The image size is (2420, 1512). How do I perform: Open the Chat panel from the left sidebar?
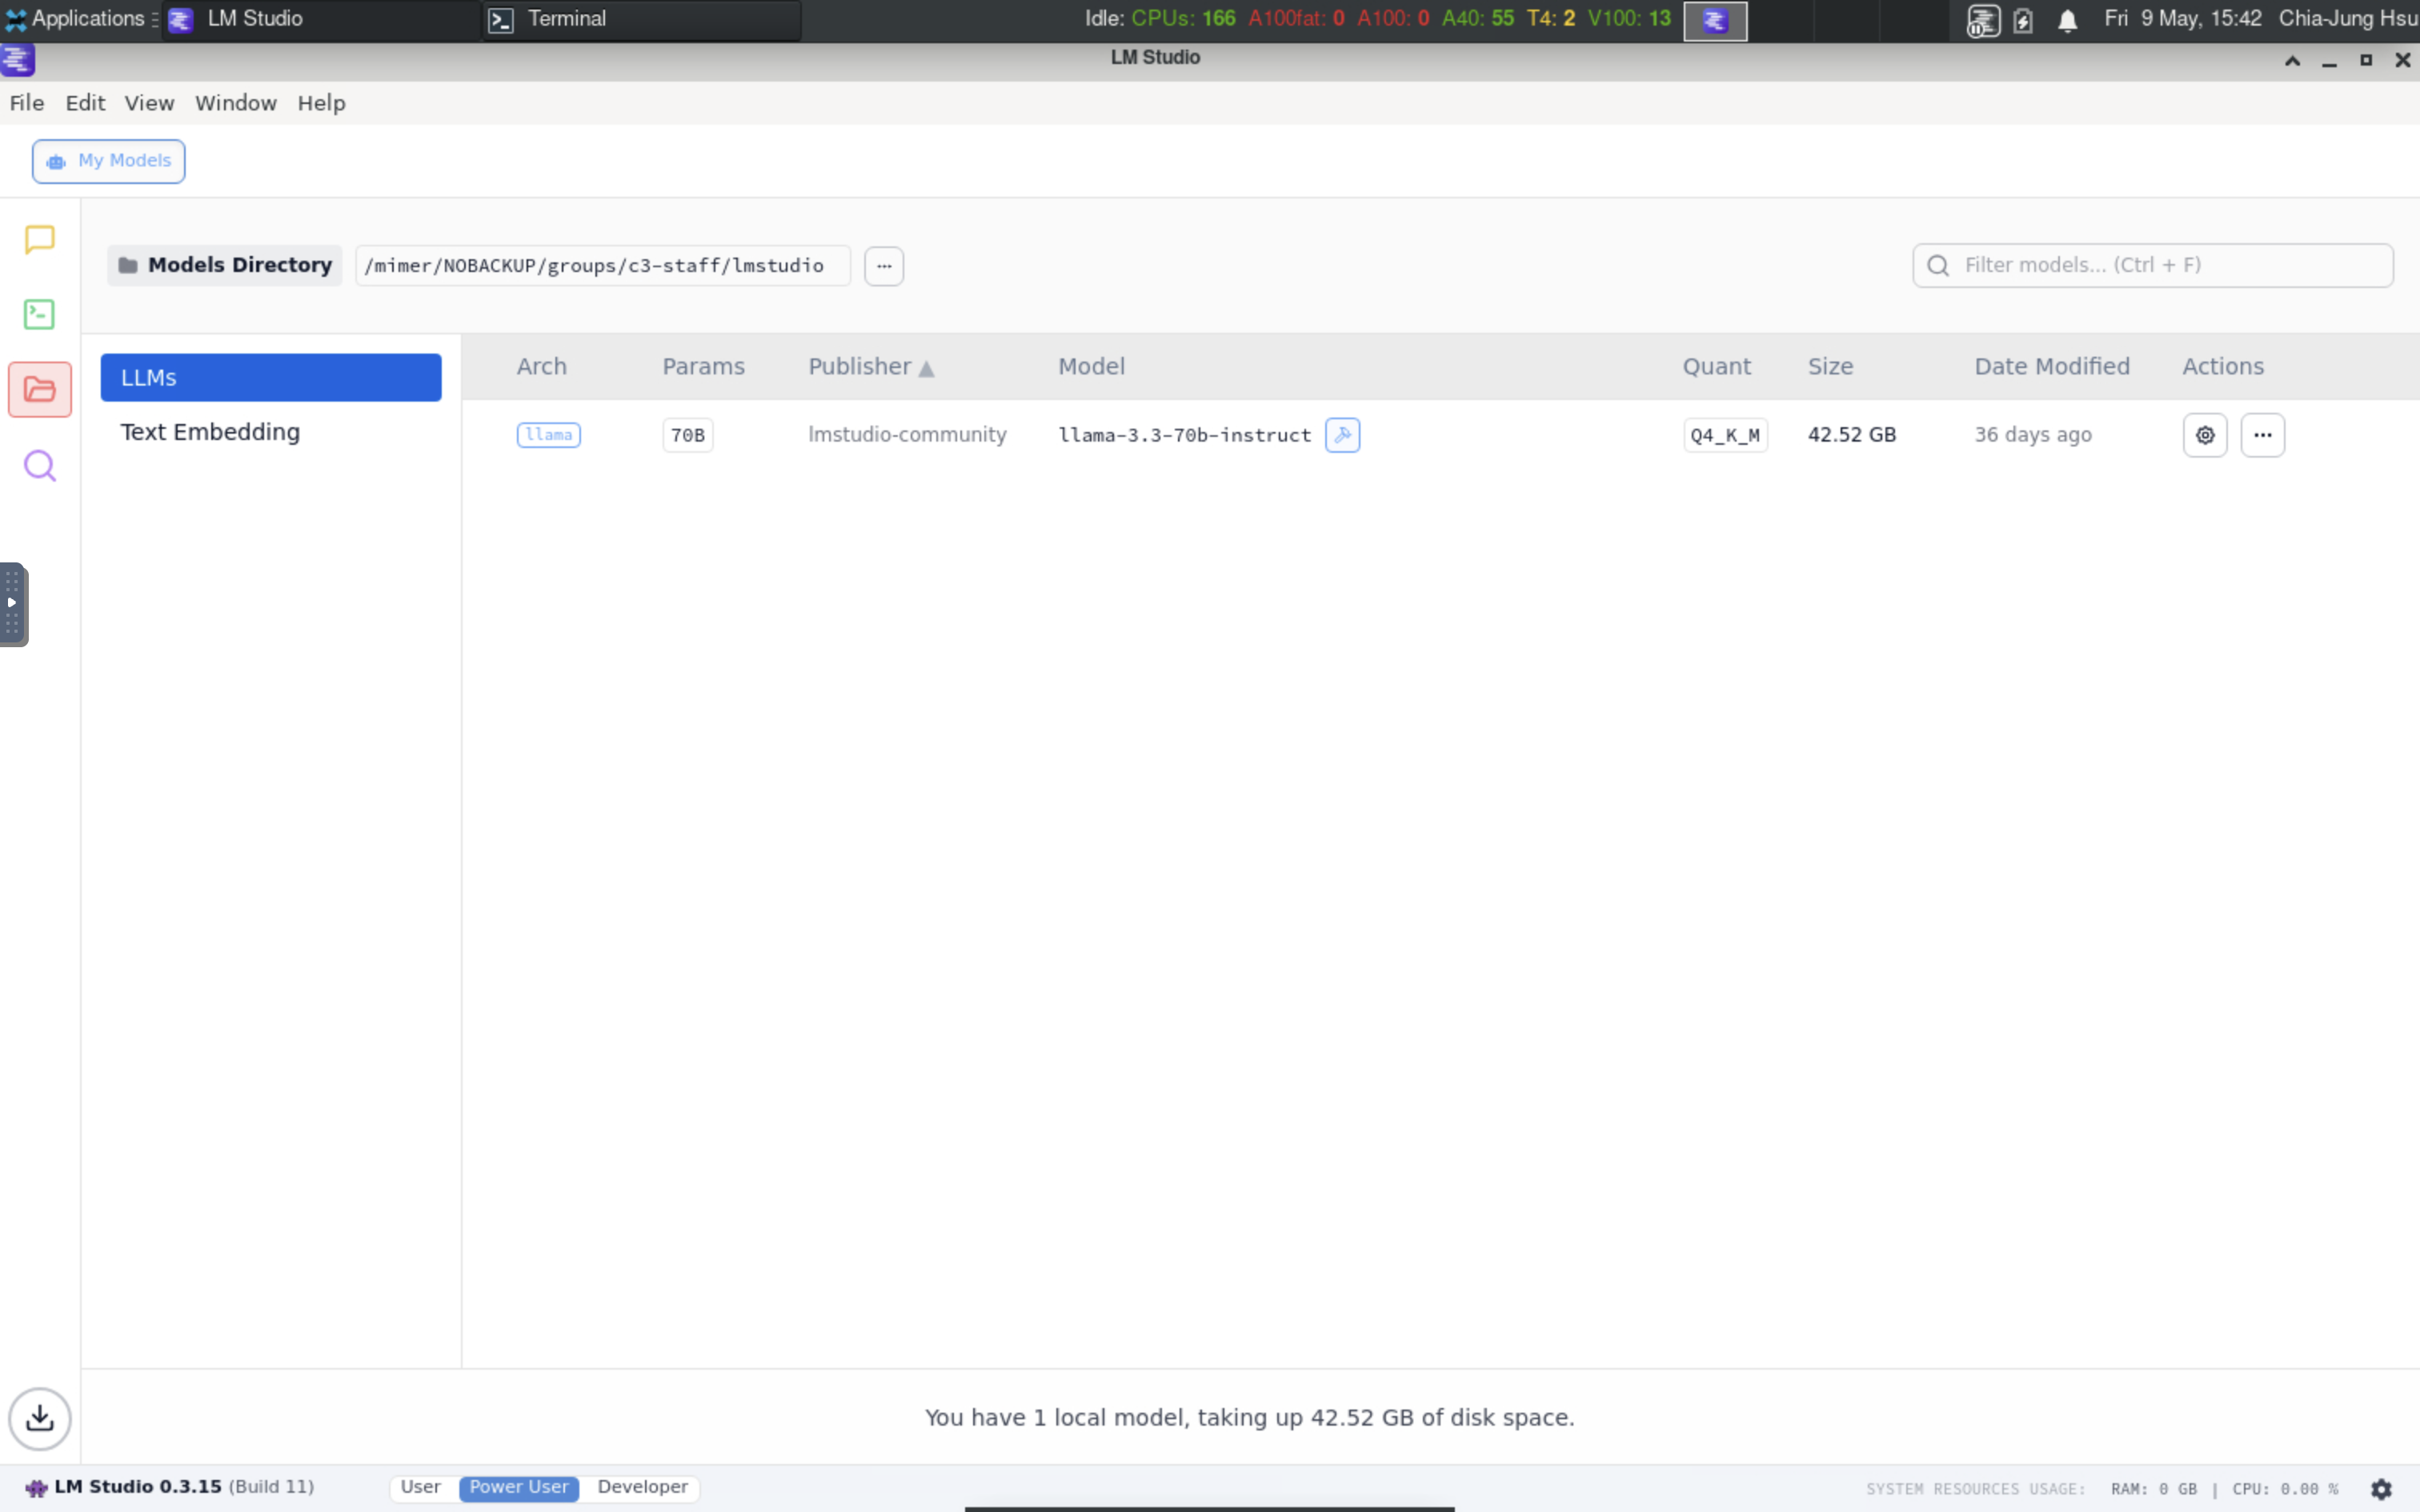point(39,240)
